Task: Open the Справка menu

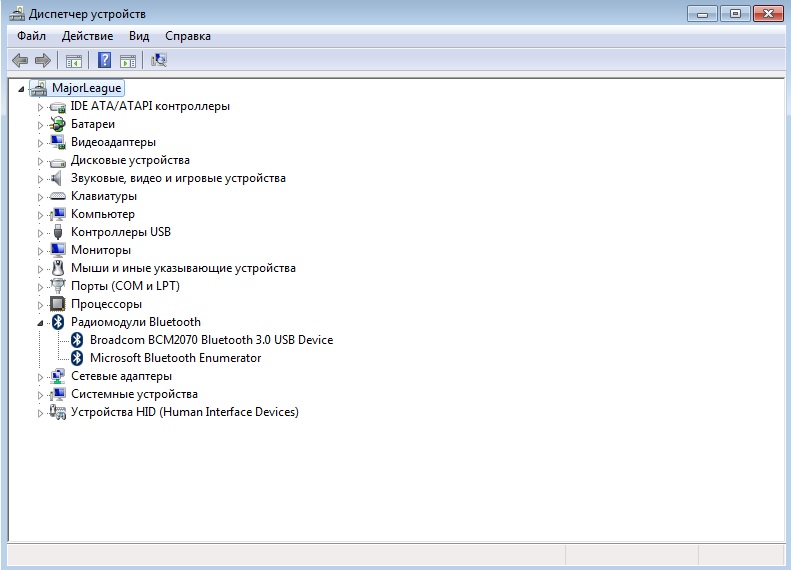Action: coord(188,36)
